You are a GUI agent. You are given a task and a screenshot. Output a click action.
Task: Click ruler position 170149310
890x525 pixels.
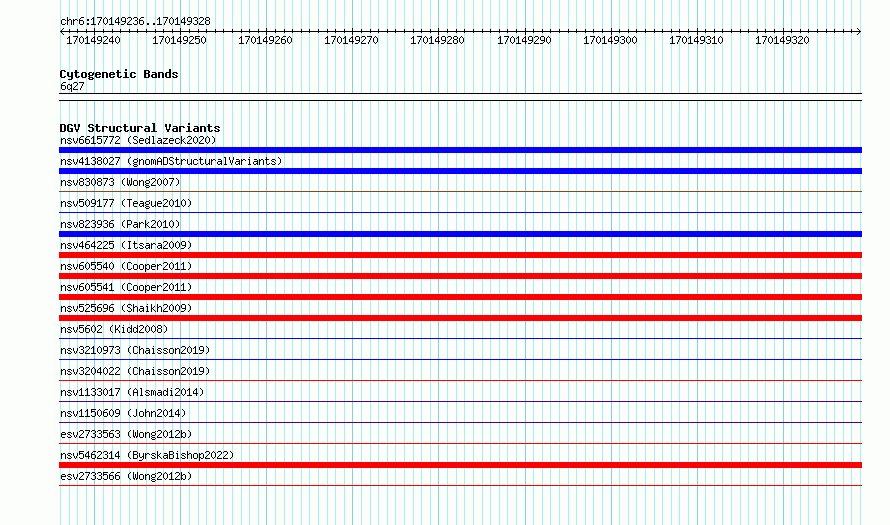tap(696, 40)
